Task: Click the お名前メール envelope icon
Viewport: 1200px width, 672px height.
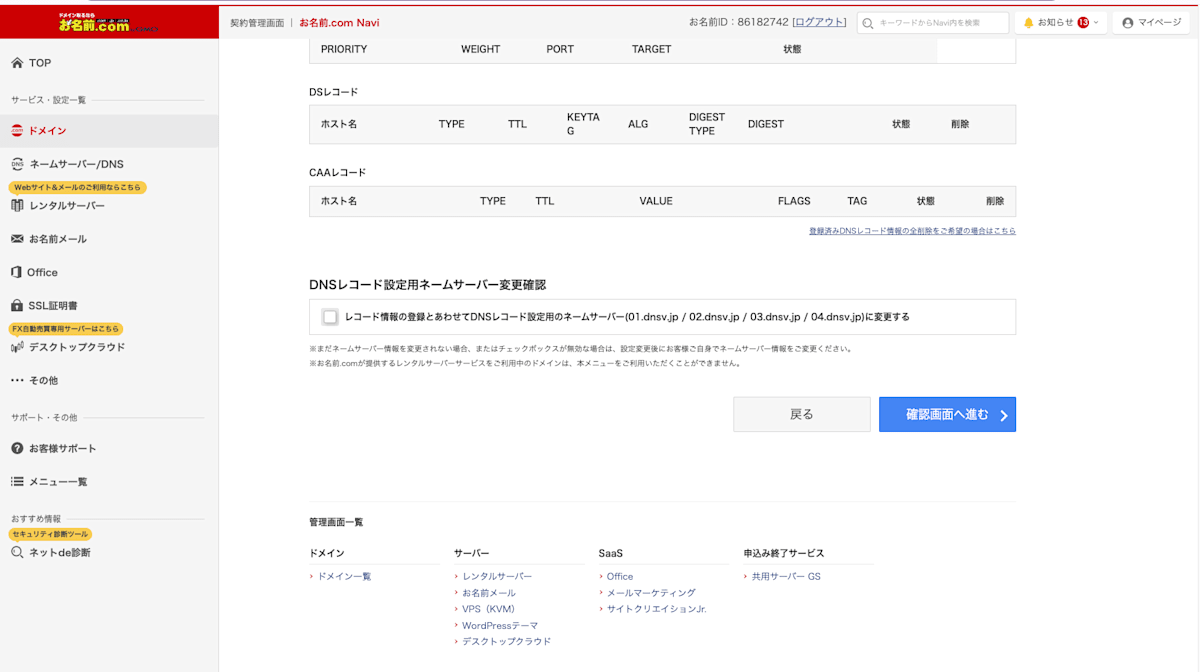Action: pos(17,239)
